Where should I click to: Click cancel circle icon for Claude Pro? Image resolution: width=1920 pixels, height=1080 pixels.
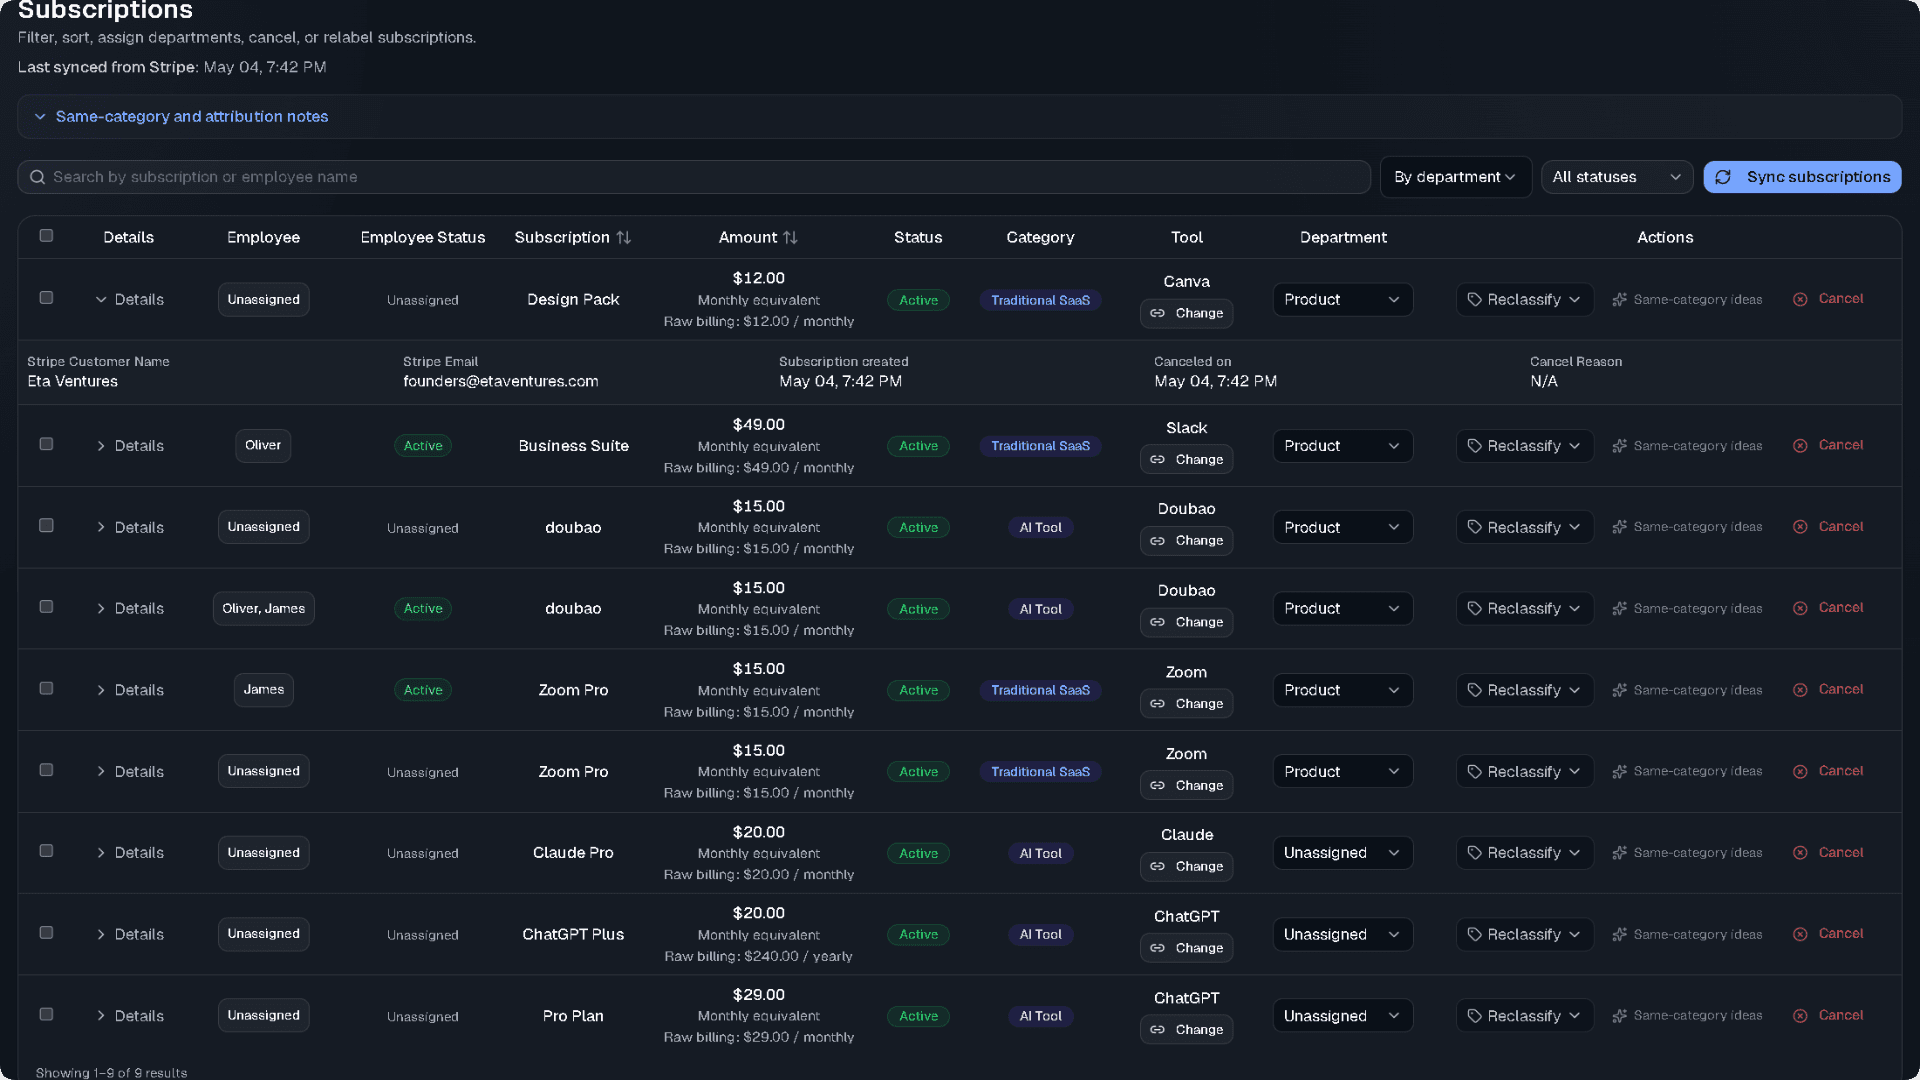[1800, 853]
